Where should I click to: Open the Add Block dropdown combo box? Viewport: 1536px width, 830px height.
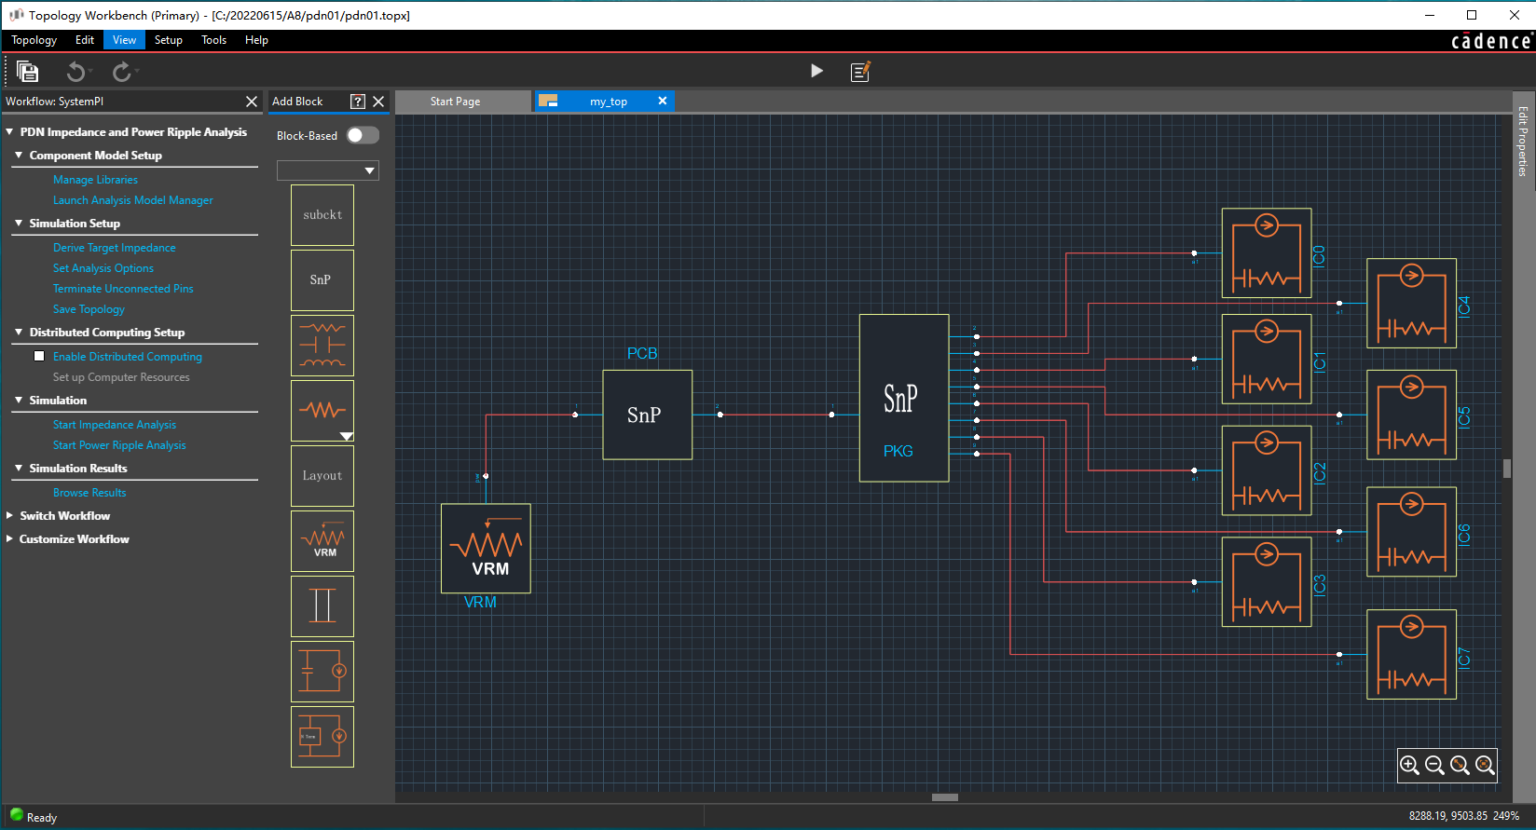tap(328, 171)
